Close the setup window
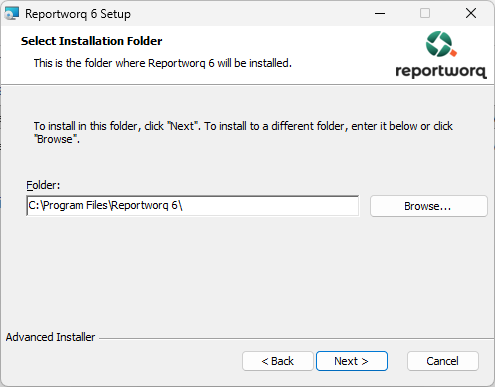This screenshot has width=495, height=387. pos(471,13)
